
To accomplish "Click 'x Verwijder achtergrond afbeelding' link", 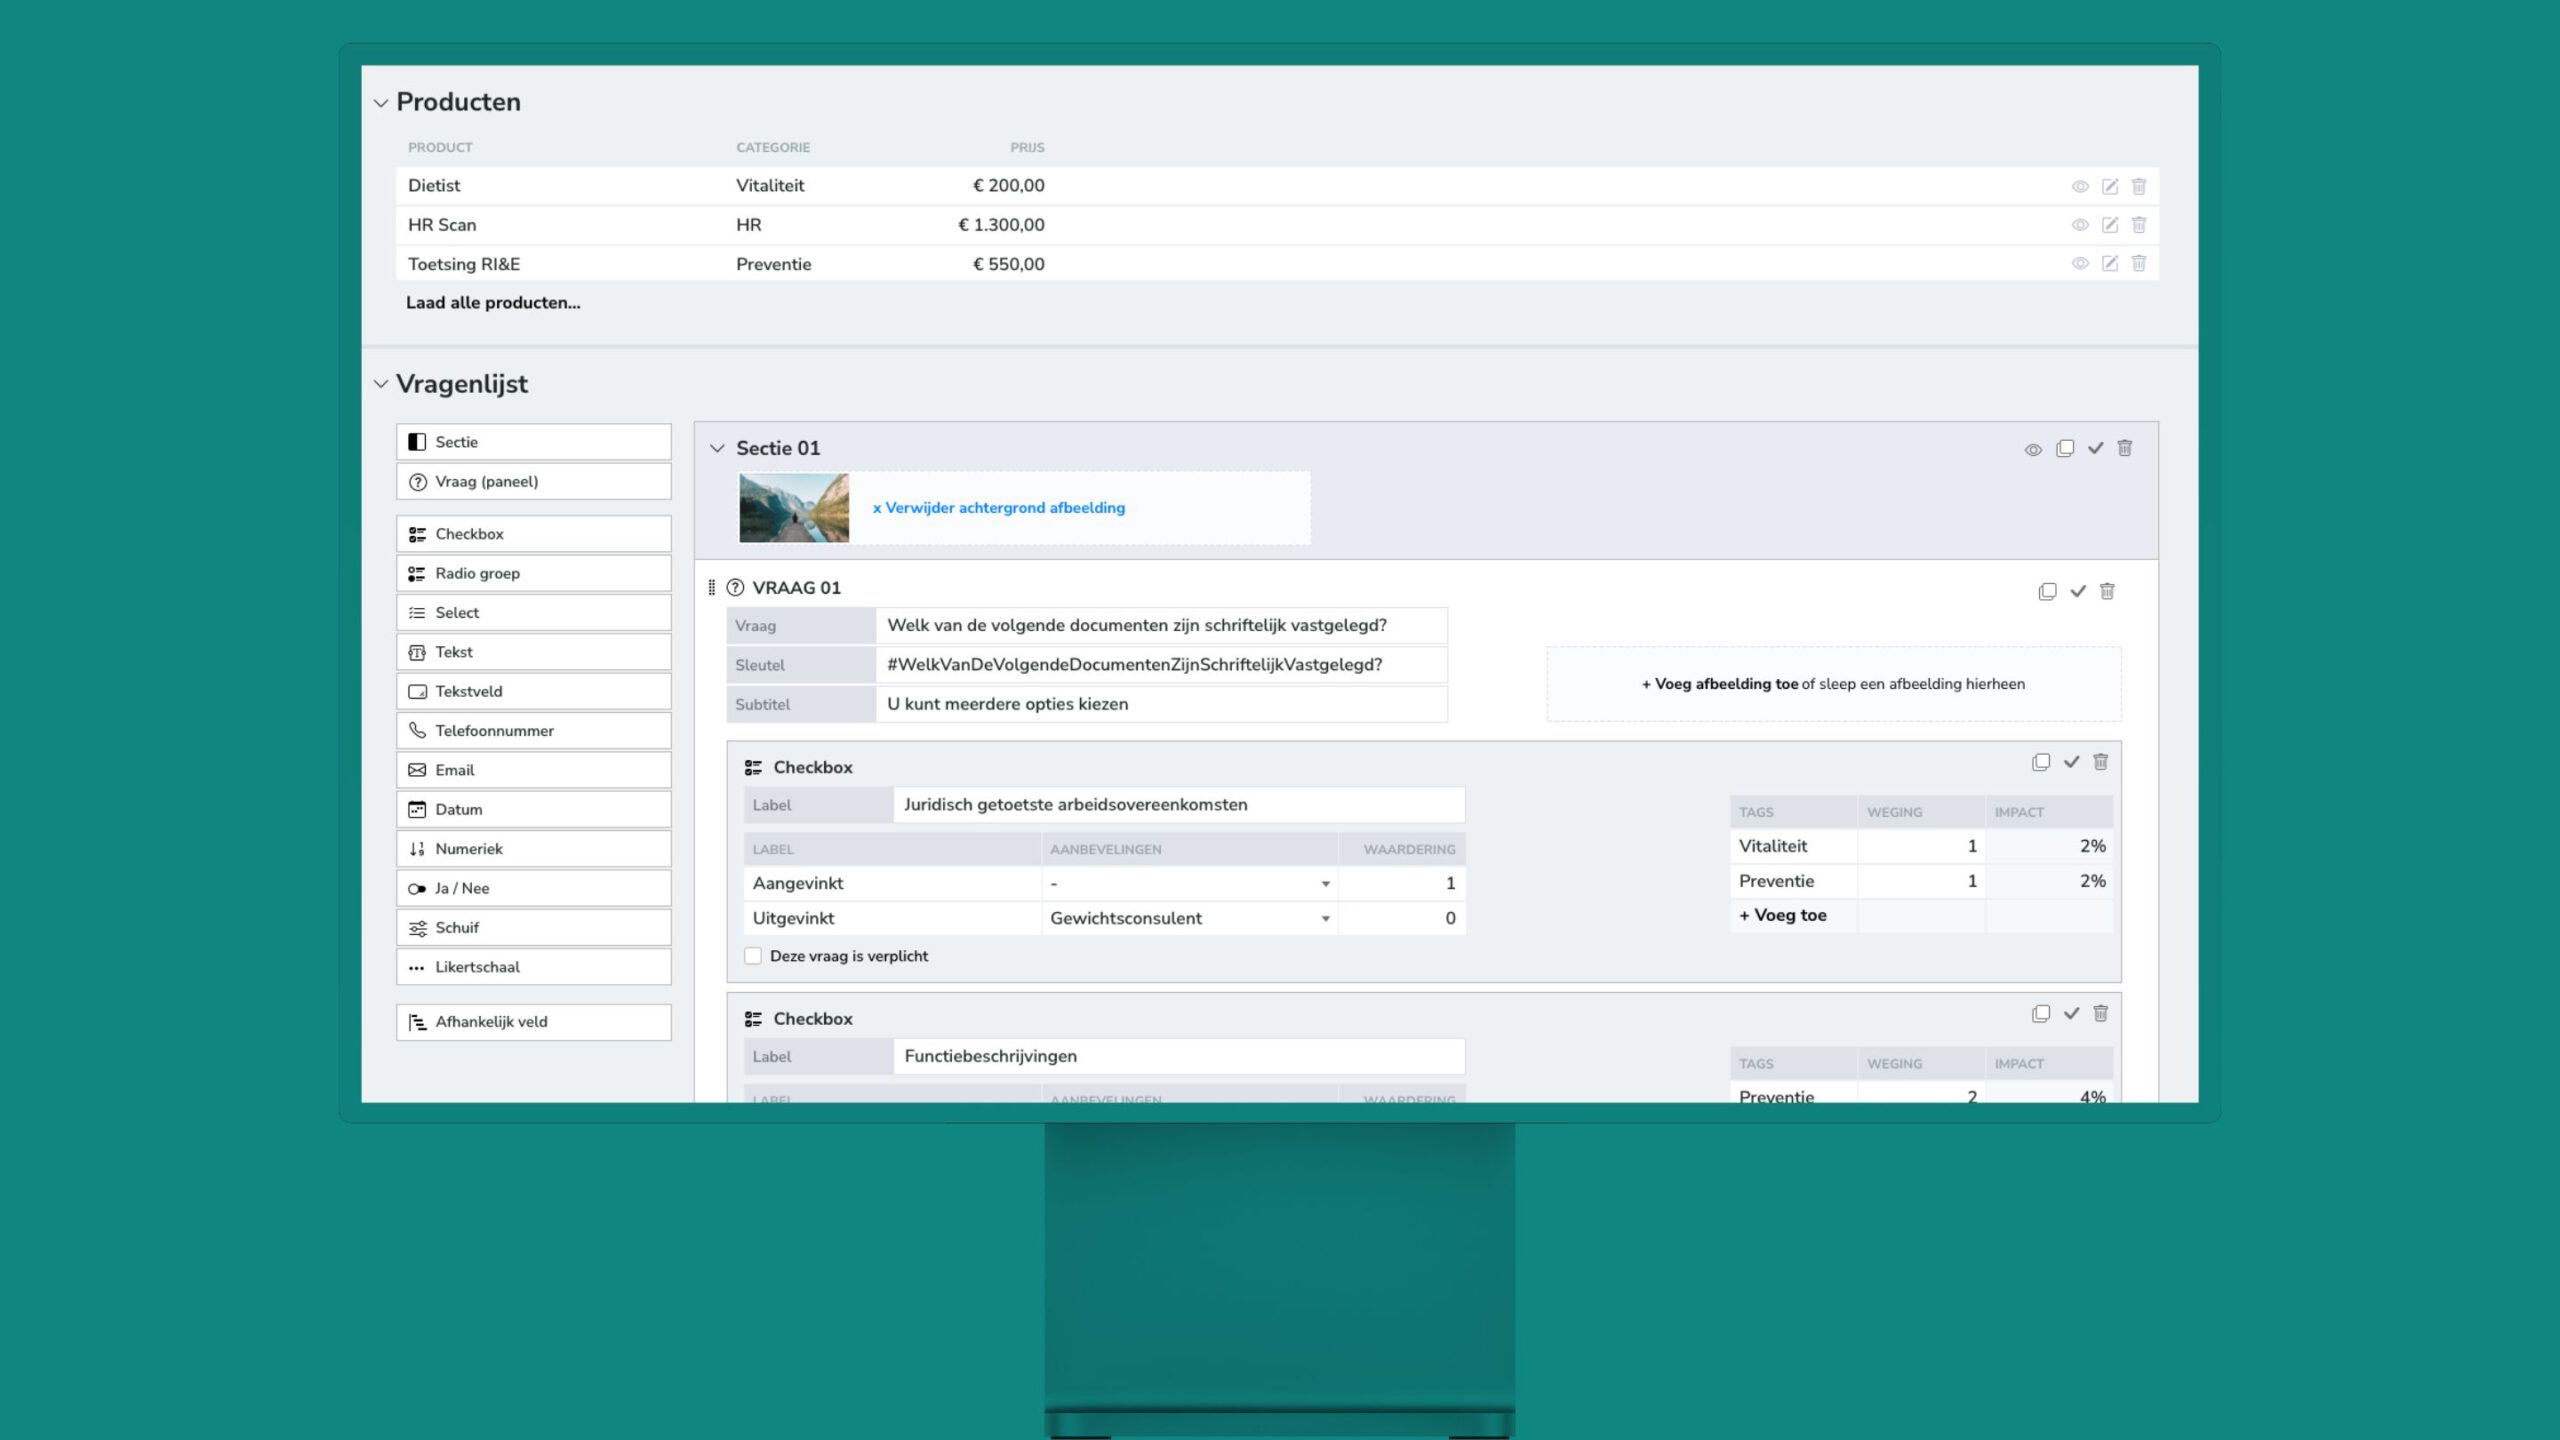I will [x=998, y=508].
